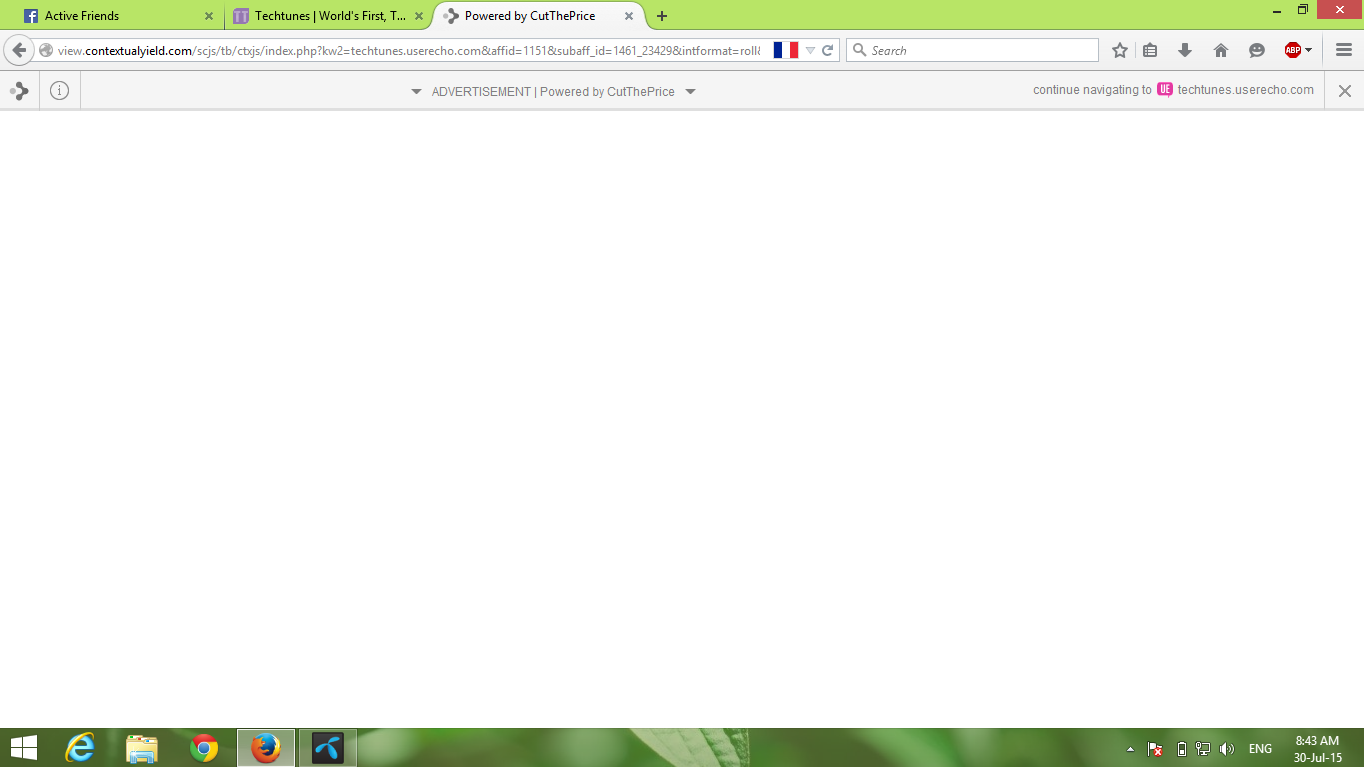This screenshot has height=767, width=1364.
Task: Open a new tab with plus button
Action: (662, 16)
